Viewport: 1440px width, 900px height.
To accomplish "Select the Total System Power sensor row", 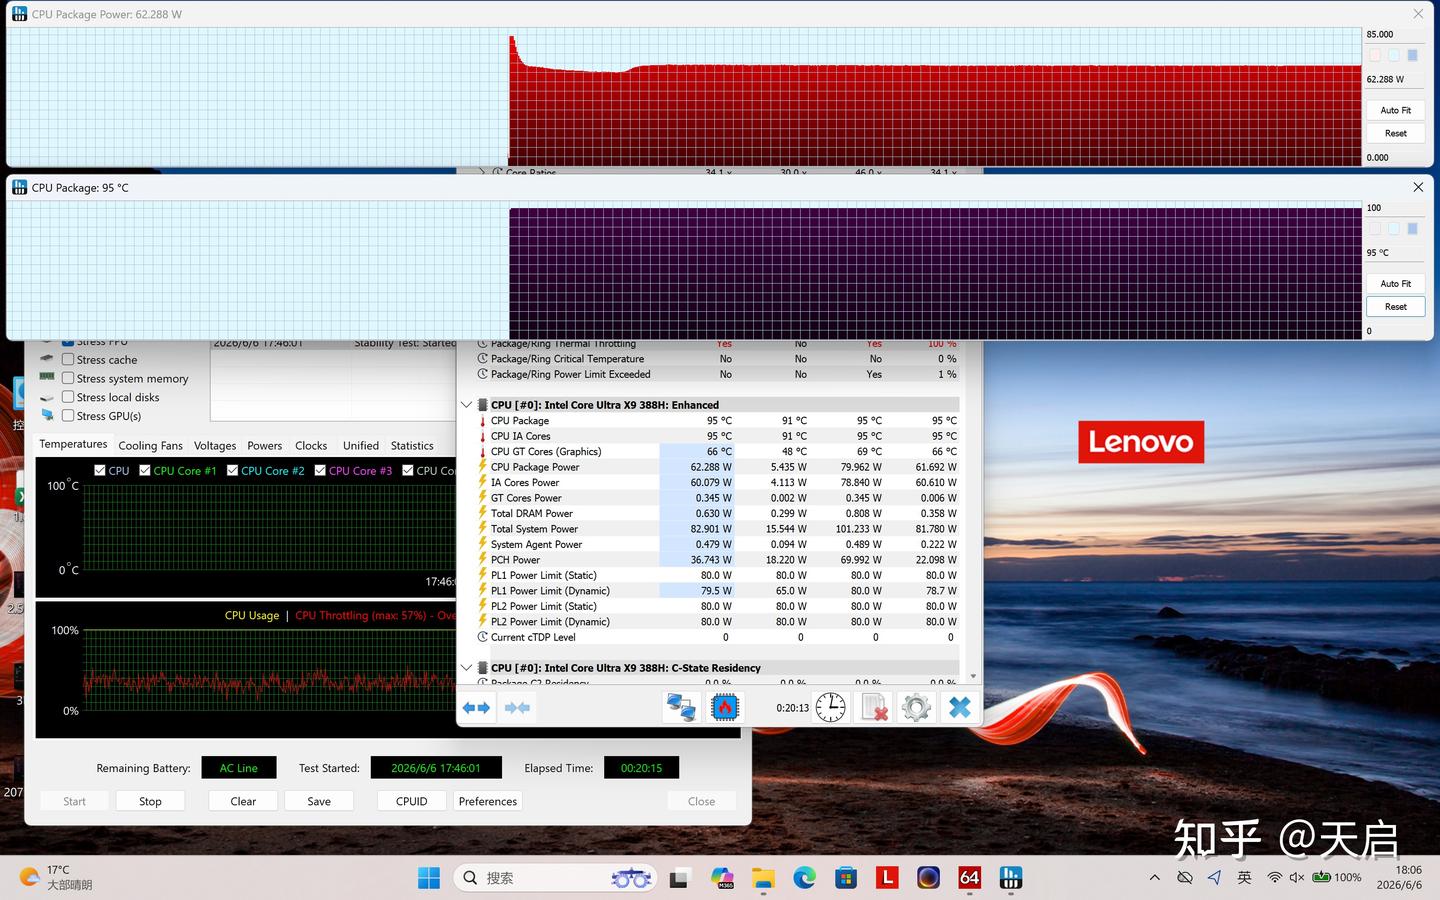I will pos(718,529).
